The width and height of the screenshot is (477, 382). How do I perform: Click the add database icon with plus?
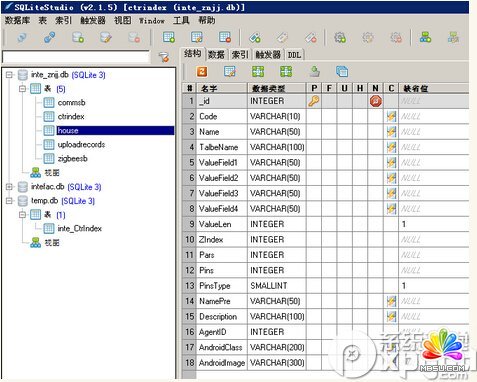pos(78,37)
